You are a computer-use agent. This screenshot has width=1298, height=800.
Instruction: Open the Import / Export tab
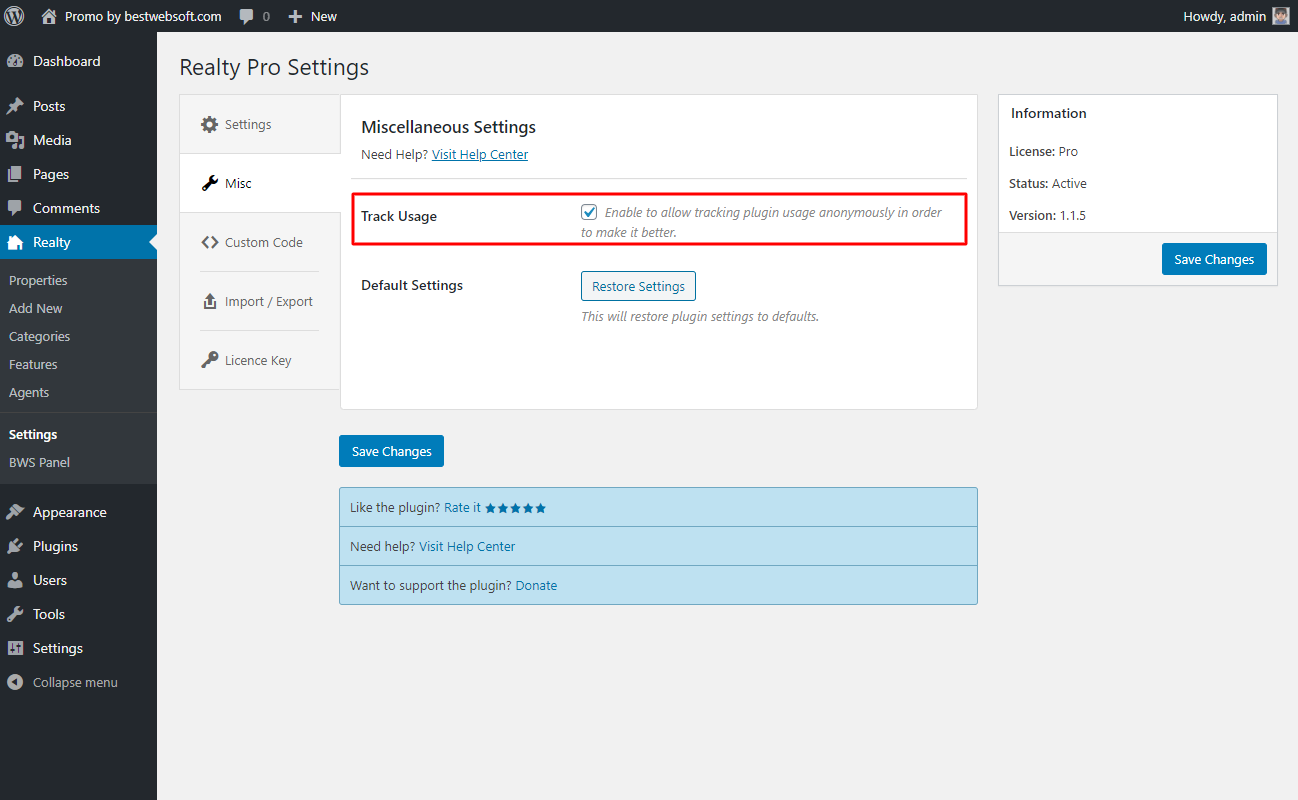[x=260, y=302]
